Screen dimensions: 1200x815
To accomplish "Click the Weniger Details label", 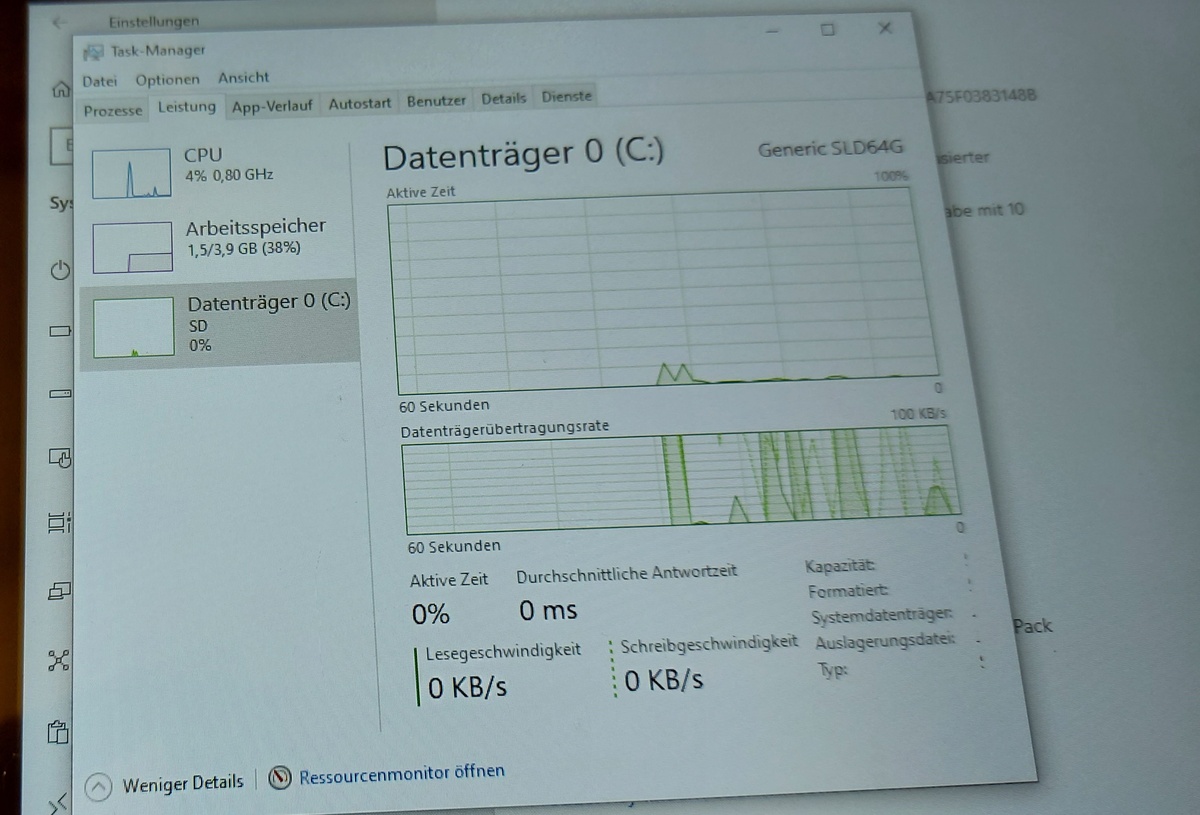I will (183, 782).
